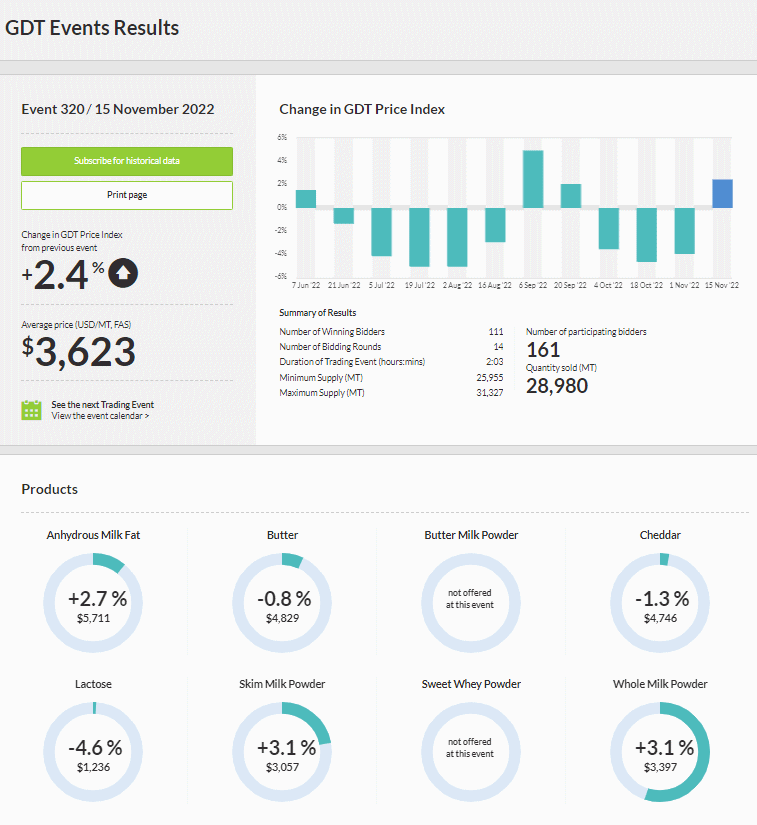This screenshot has height=825, width=757.
Task: Click the trading duration value 2:03
Action: [x=494, y=362]
